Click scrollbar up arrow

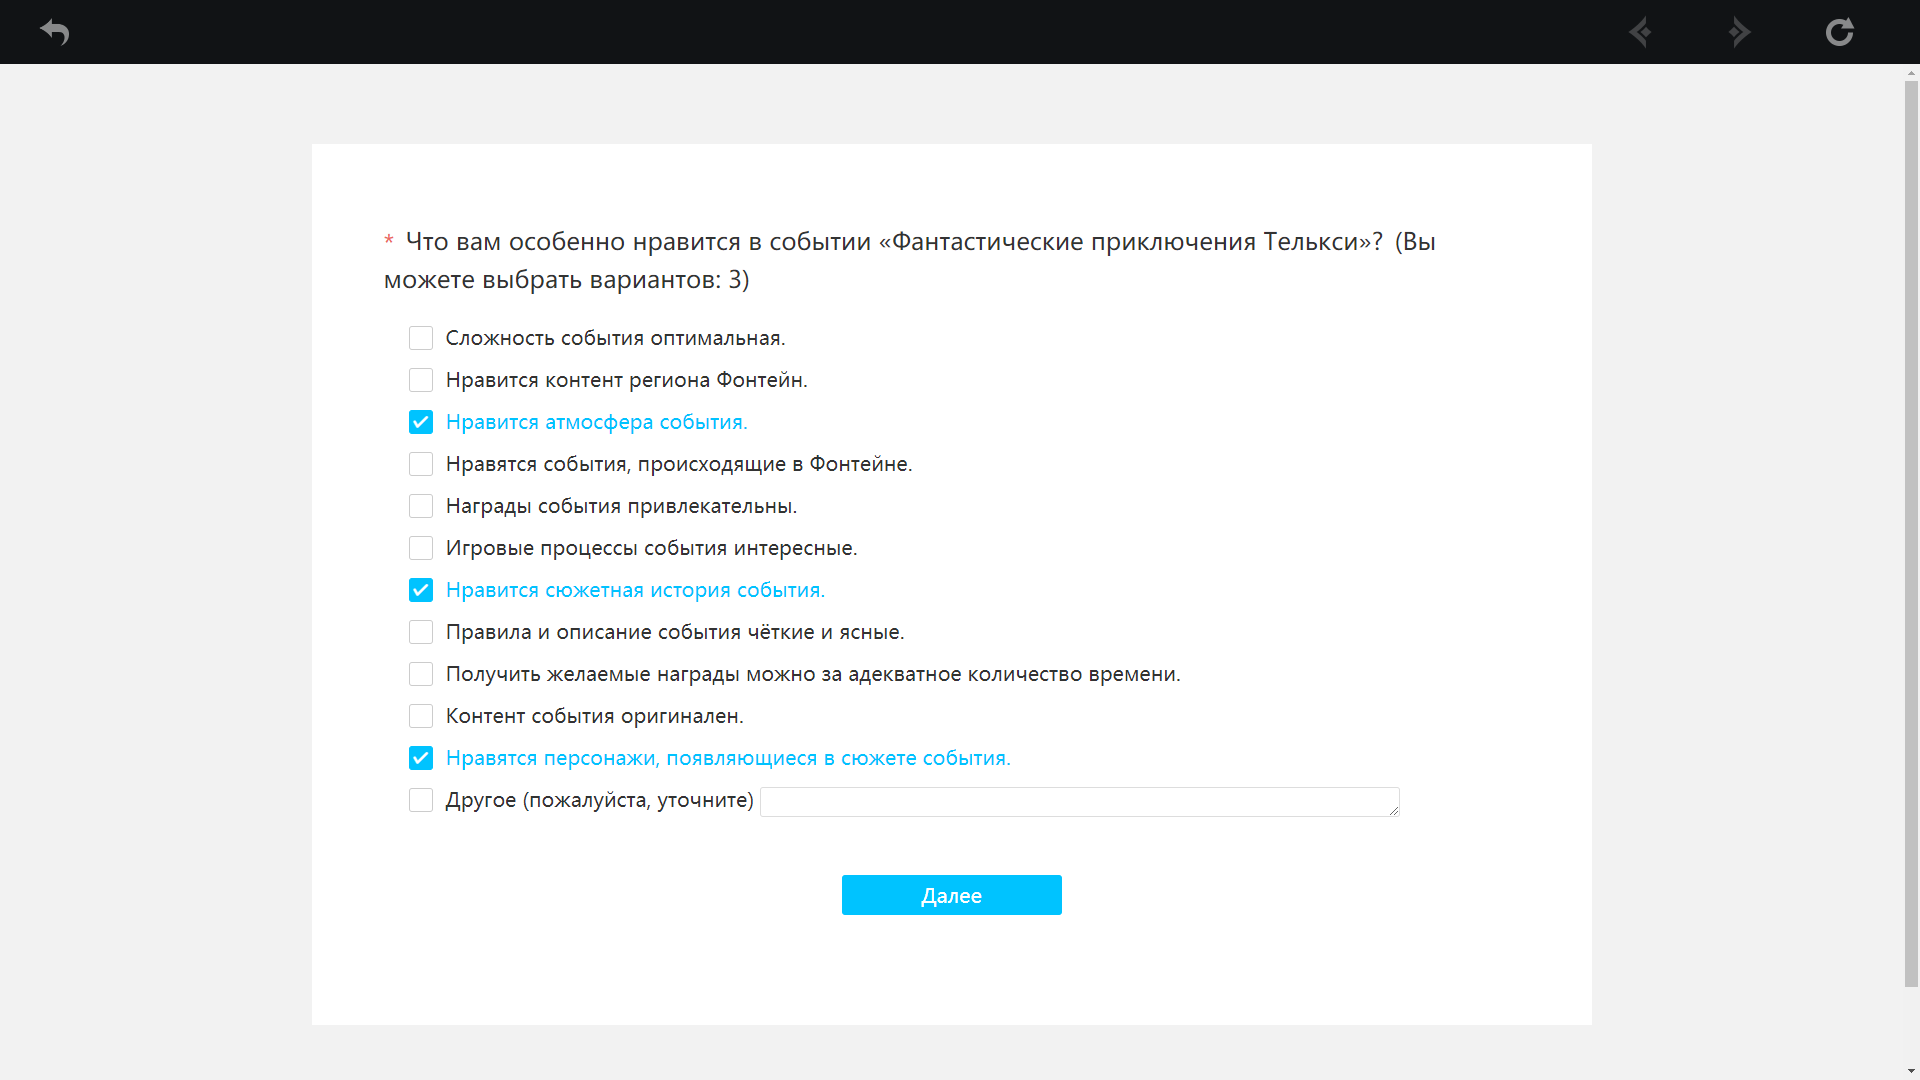pyautogui.click(x=1911, y=73)
